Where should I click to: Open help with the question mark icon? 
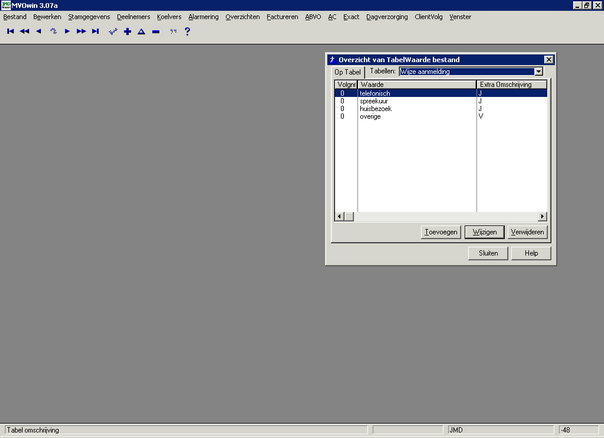point(187,31)
